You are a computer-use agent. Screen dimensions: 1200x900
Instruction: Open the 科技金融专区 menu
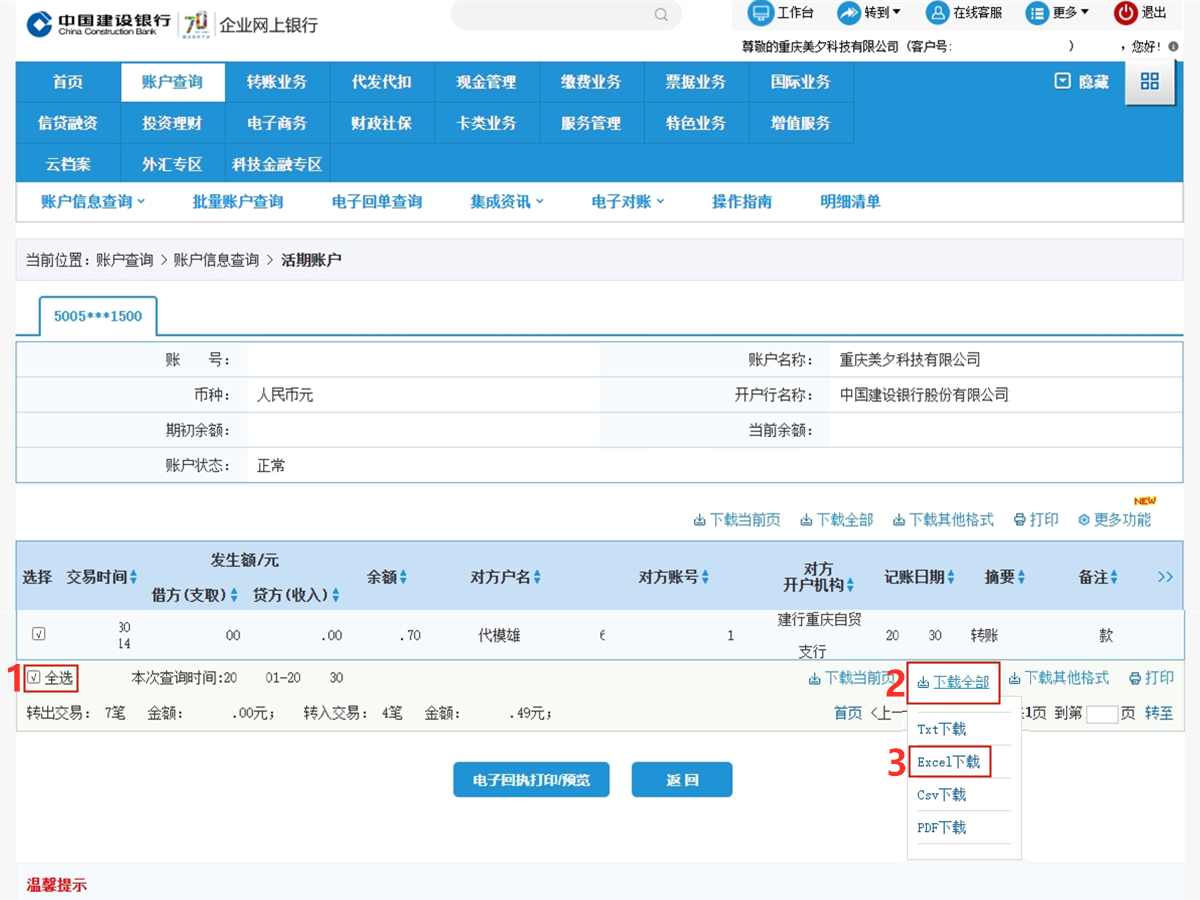tap(277, 164)
